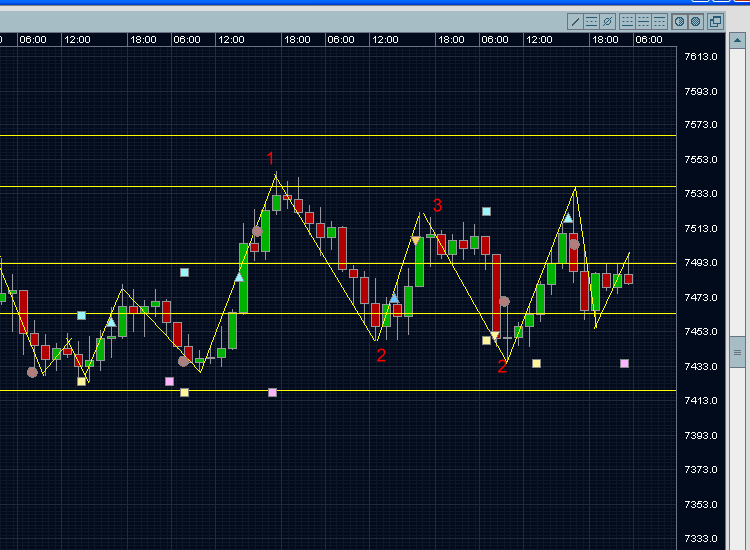
Task: Click the red wave label 1 at the peak
Action: click(x=270, y=158)
